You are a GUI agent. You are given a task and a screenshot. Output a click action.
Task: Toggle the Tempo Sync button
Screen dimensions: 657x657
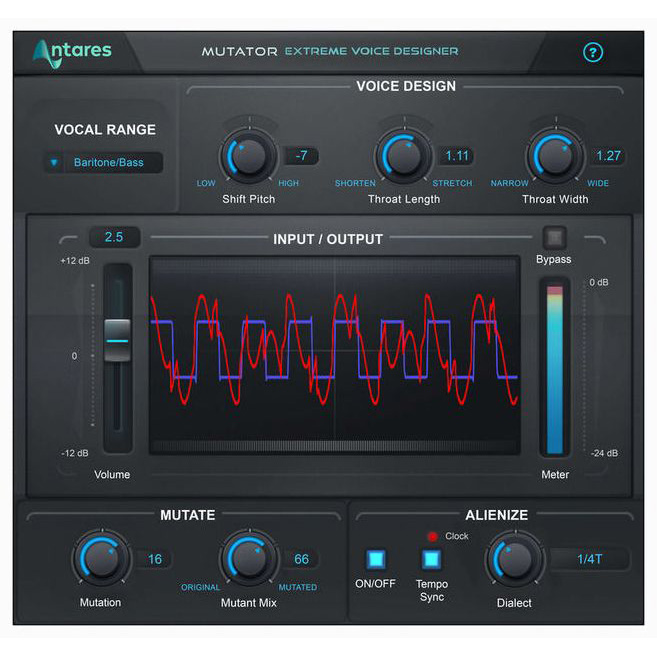pyautogui.click(x=432, y=559)
